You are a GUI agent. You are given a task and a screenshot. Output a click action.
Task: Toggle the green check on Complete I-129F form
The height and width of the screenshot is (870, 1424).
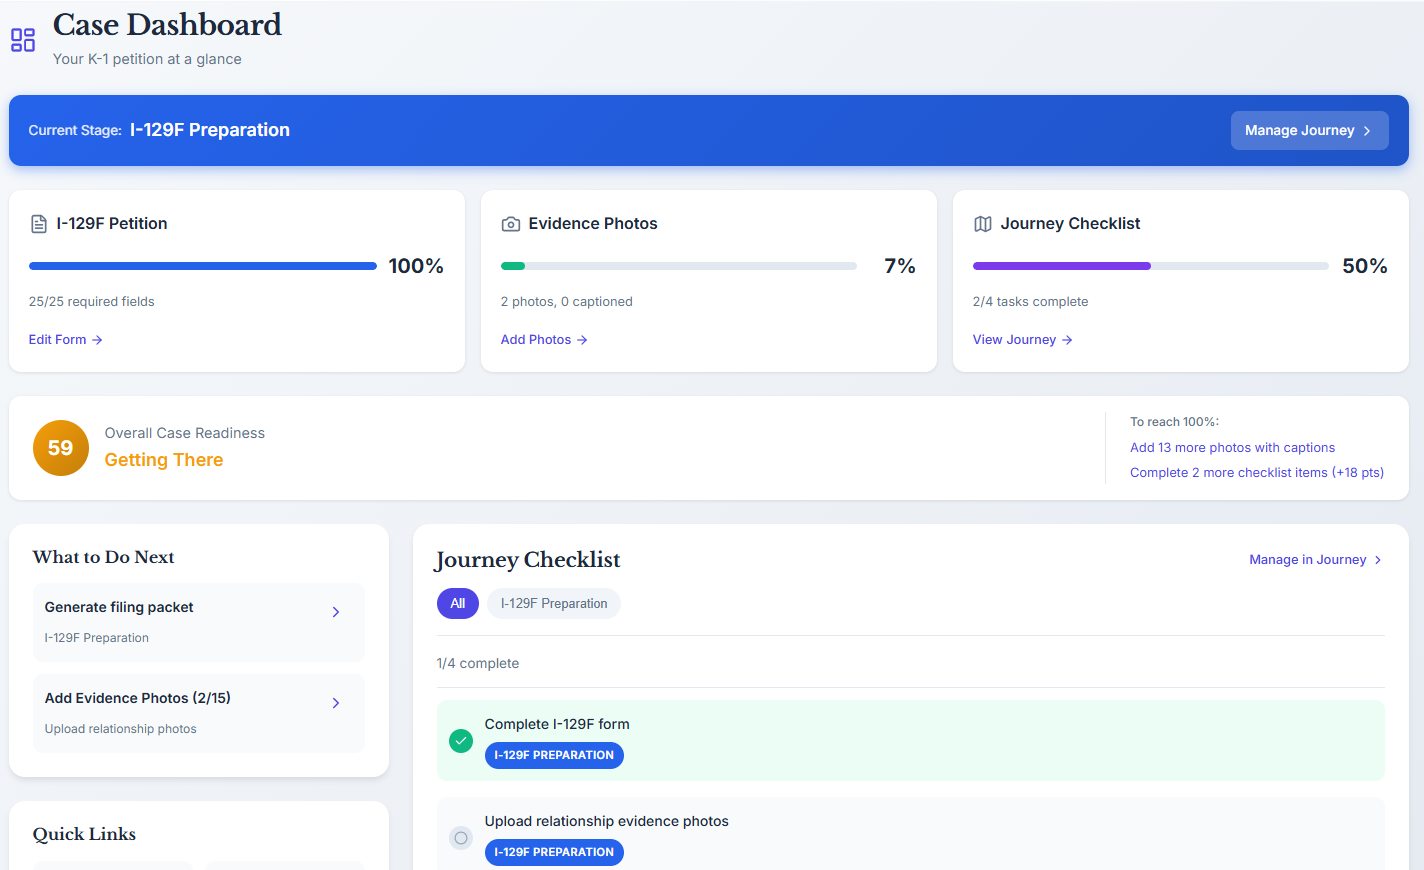pos(460,741)
